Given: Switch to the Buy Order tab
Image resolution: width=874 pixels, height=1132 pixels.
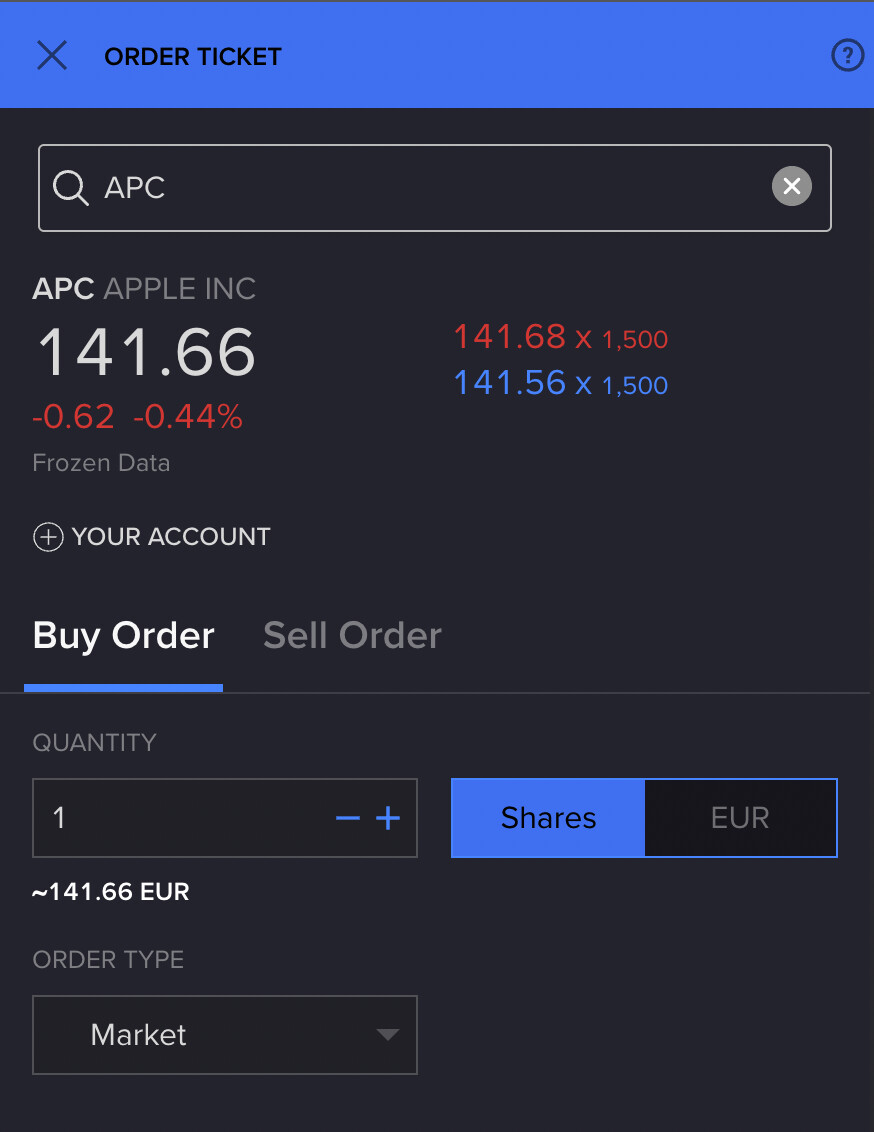Looking at the screenshot, I should (124, 636).
